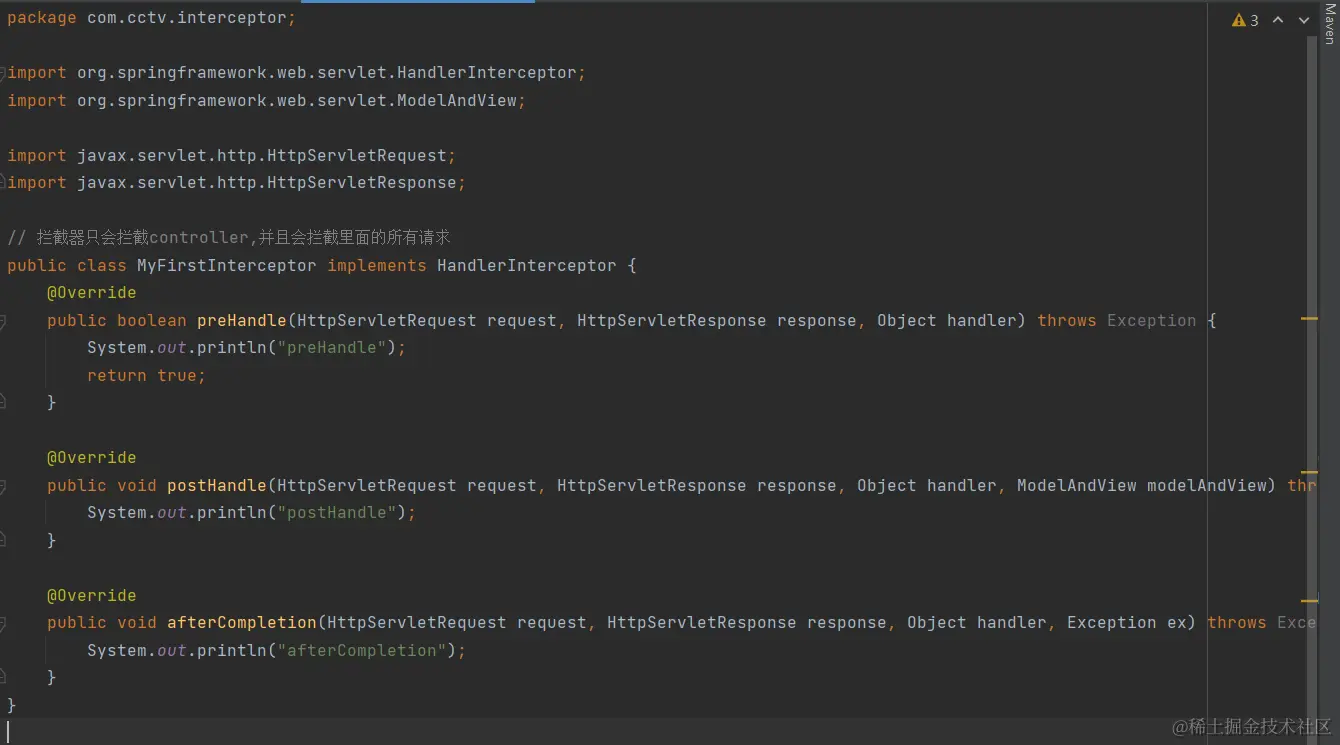The image size is (1340, 745).
Task: Click HandlerInterceptor after implements
Action: tap(527, 266)
